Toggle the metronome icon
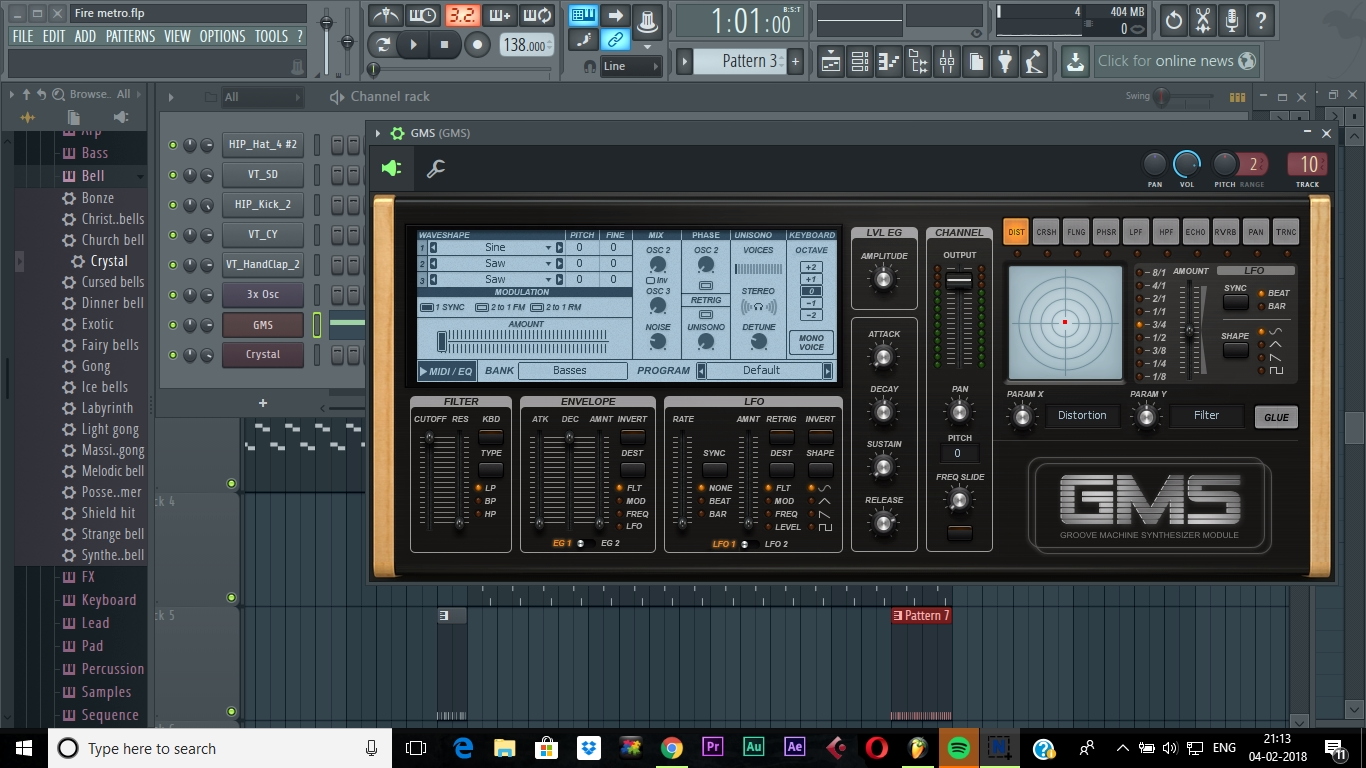The width and height of the screenshot is (1366, 768). [x=385, y=16]
